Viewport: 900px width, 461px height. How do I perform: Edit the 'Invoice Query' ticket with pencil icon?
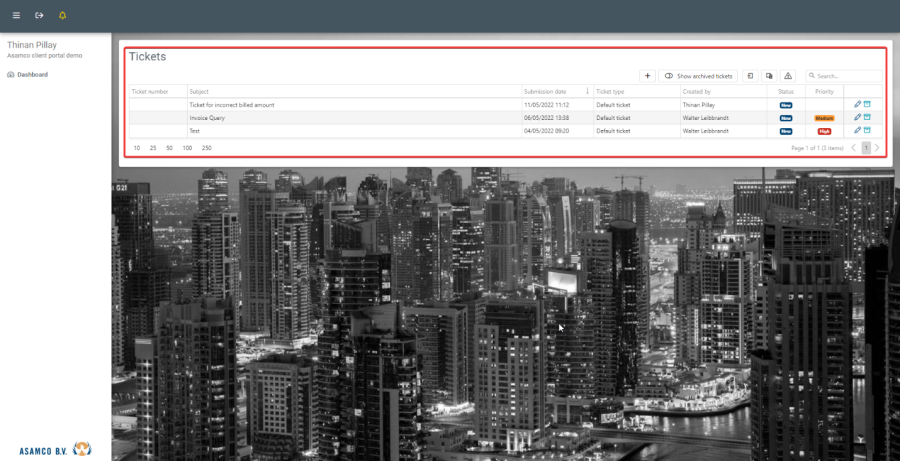857,117
